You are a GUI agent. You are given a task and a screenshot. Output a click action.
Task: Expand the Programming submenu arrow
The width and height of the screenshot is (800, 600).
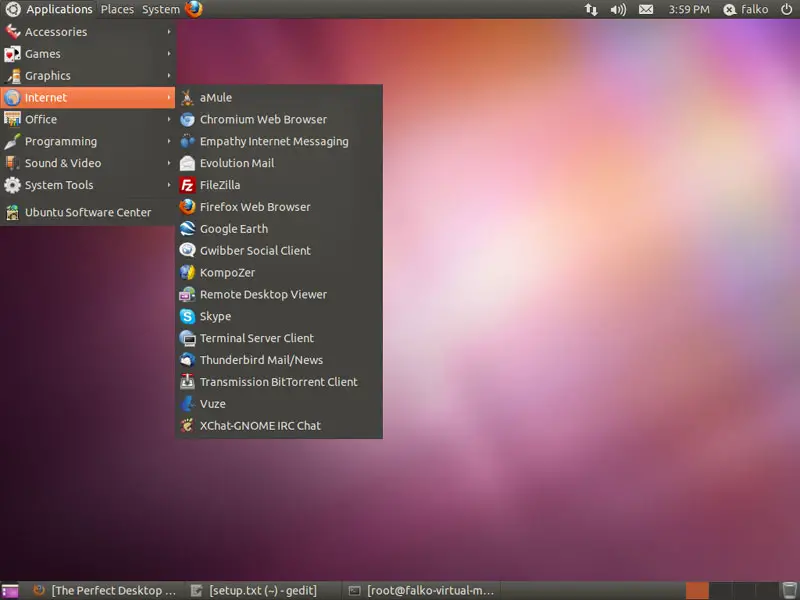[x=168, y=141]
